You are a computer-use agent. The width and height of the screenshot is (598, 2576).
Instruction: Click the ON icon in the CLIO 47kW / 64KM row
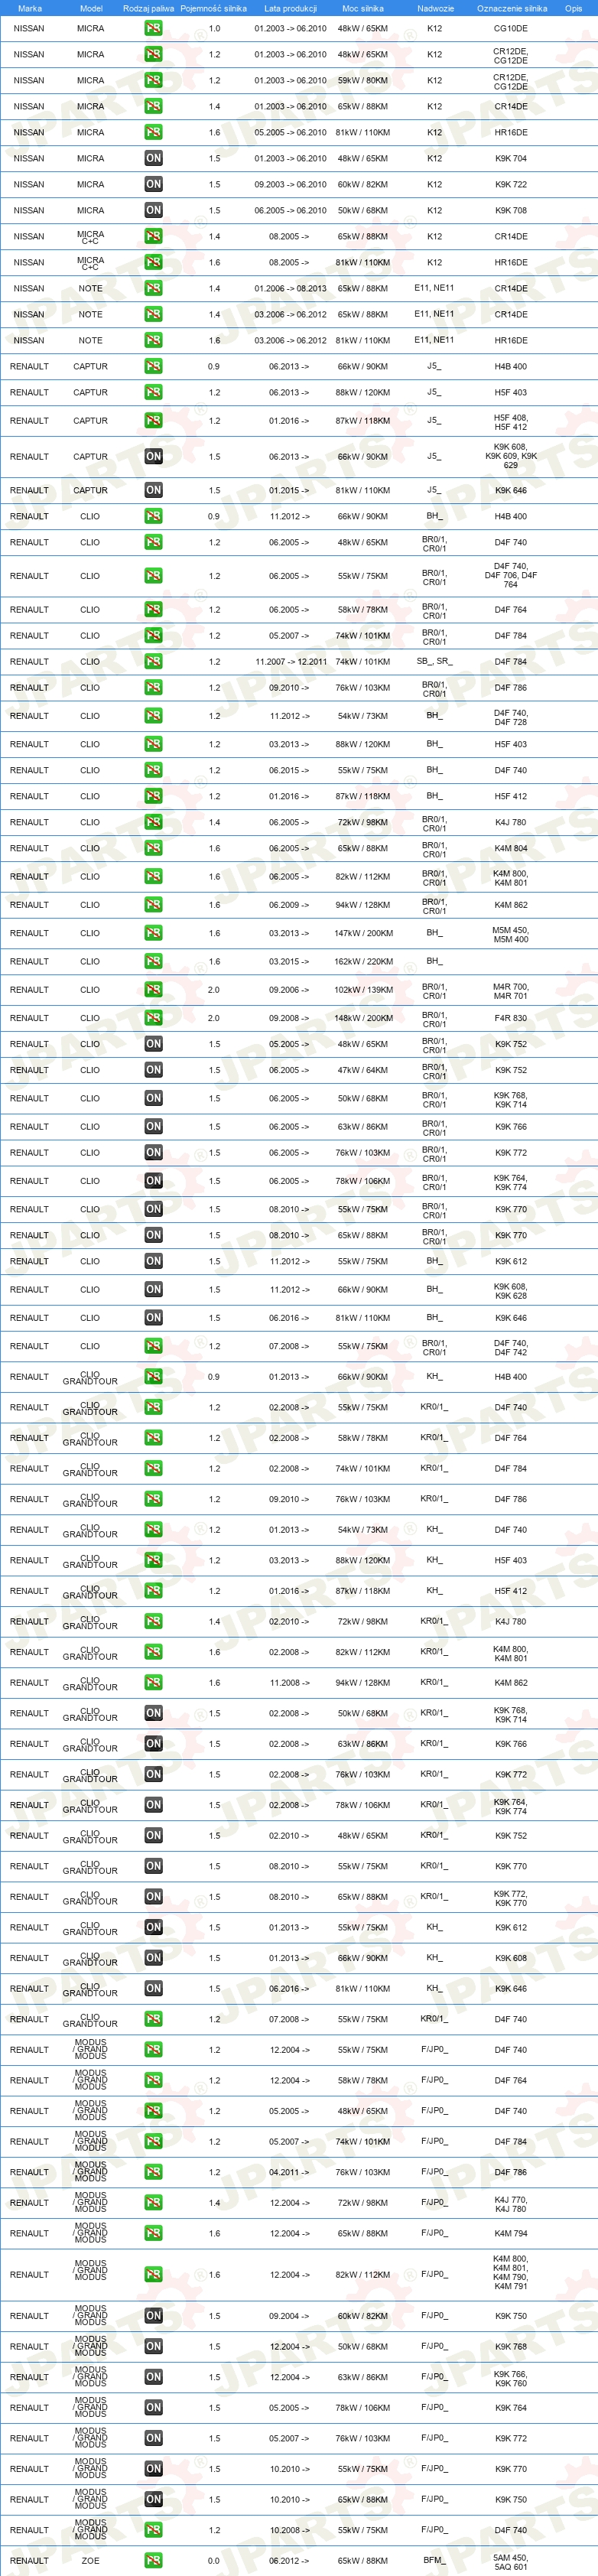(x=153, y=1070)
